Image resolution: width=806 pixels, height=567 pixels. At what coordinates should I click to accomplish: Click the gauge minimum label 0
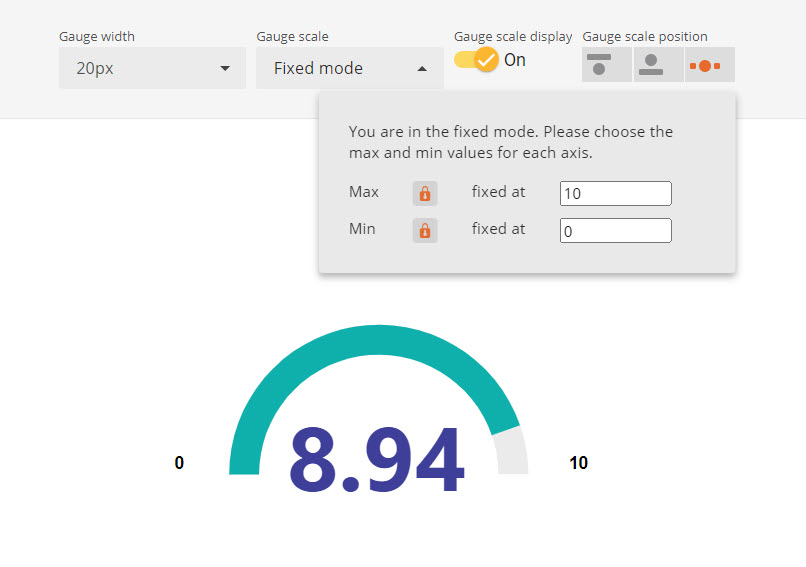[179, 463]
